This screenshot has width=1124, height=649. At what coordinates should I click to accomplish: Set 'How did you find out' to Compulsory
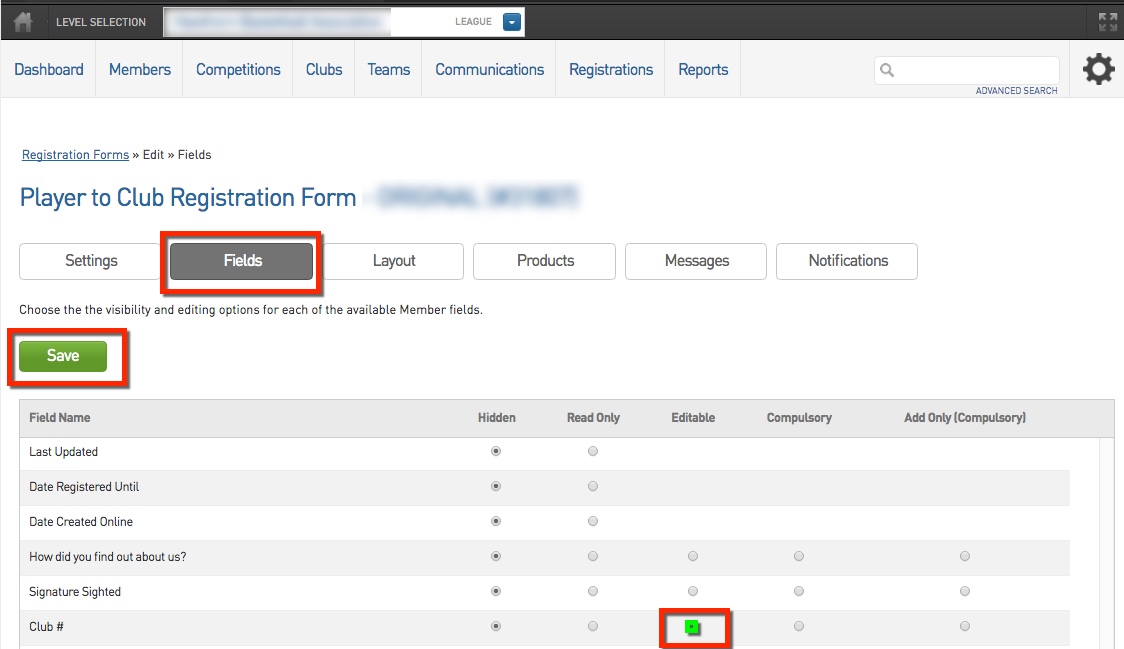point(799,556)
